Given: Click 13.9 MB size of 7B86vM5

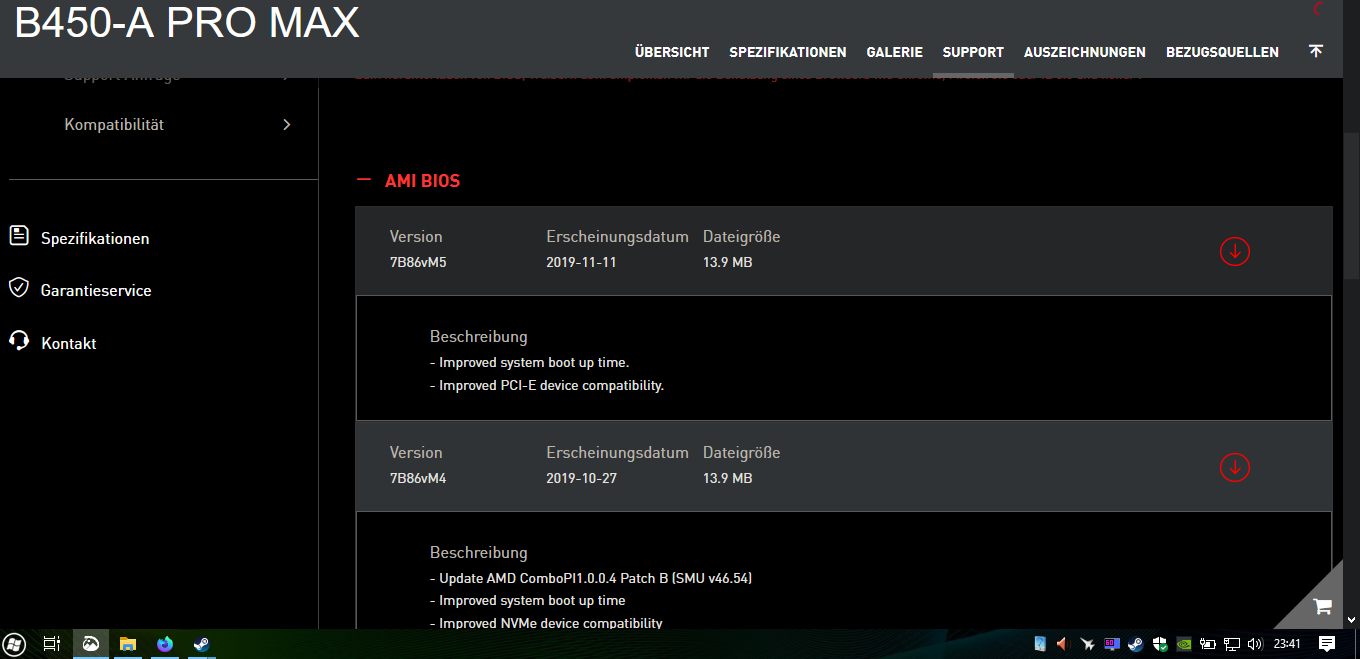Looking at the screenshot, I should (x=727, y=262).
